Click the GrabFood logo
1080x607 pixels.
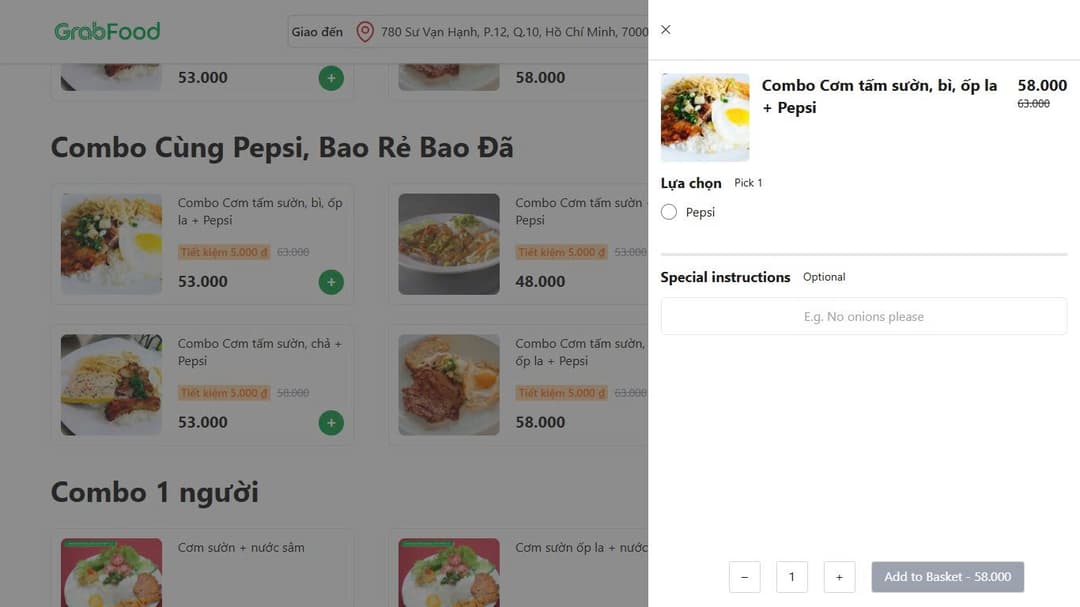point(107,31)
